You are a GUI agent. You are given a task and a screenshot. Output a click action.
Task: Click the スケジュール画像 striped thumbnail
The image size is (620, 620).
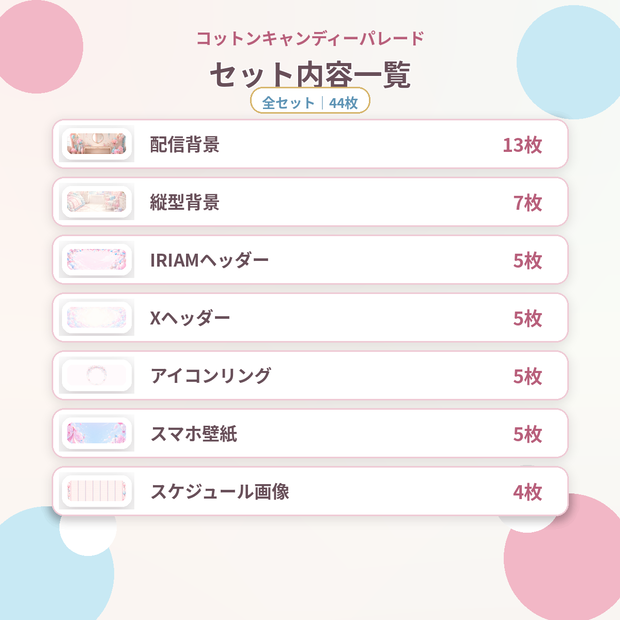pyautogui.click(x=96, y=491)
